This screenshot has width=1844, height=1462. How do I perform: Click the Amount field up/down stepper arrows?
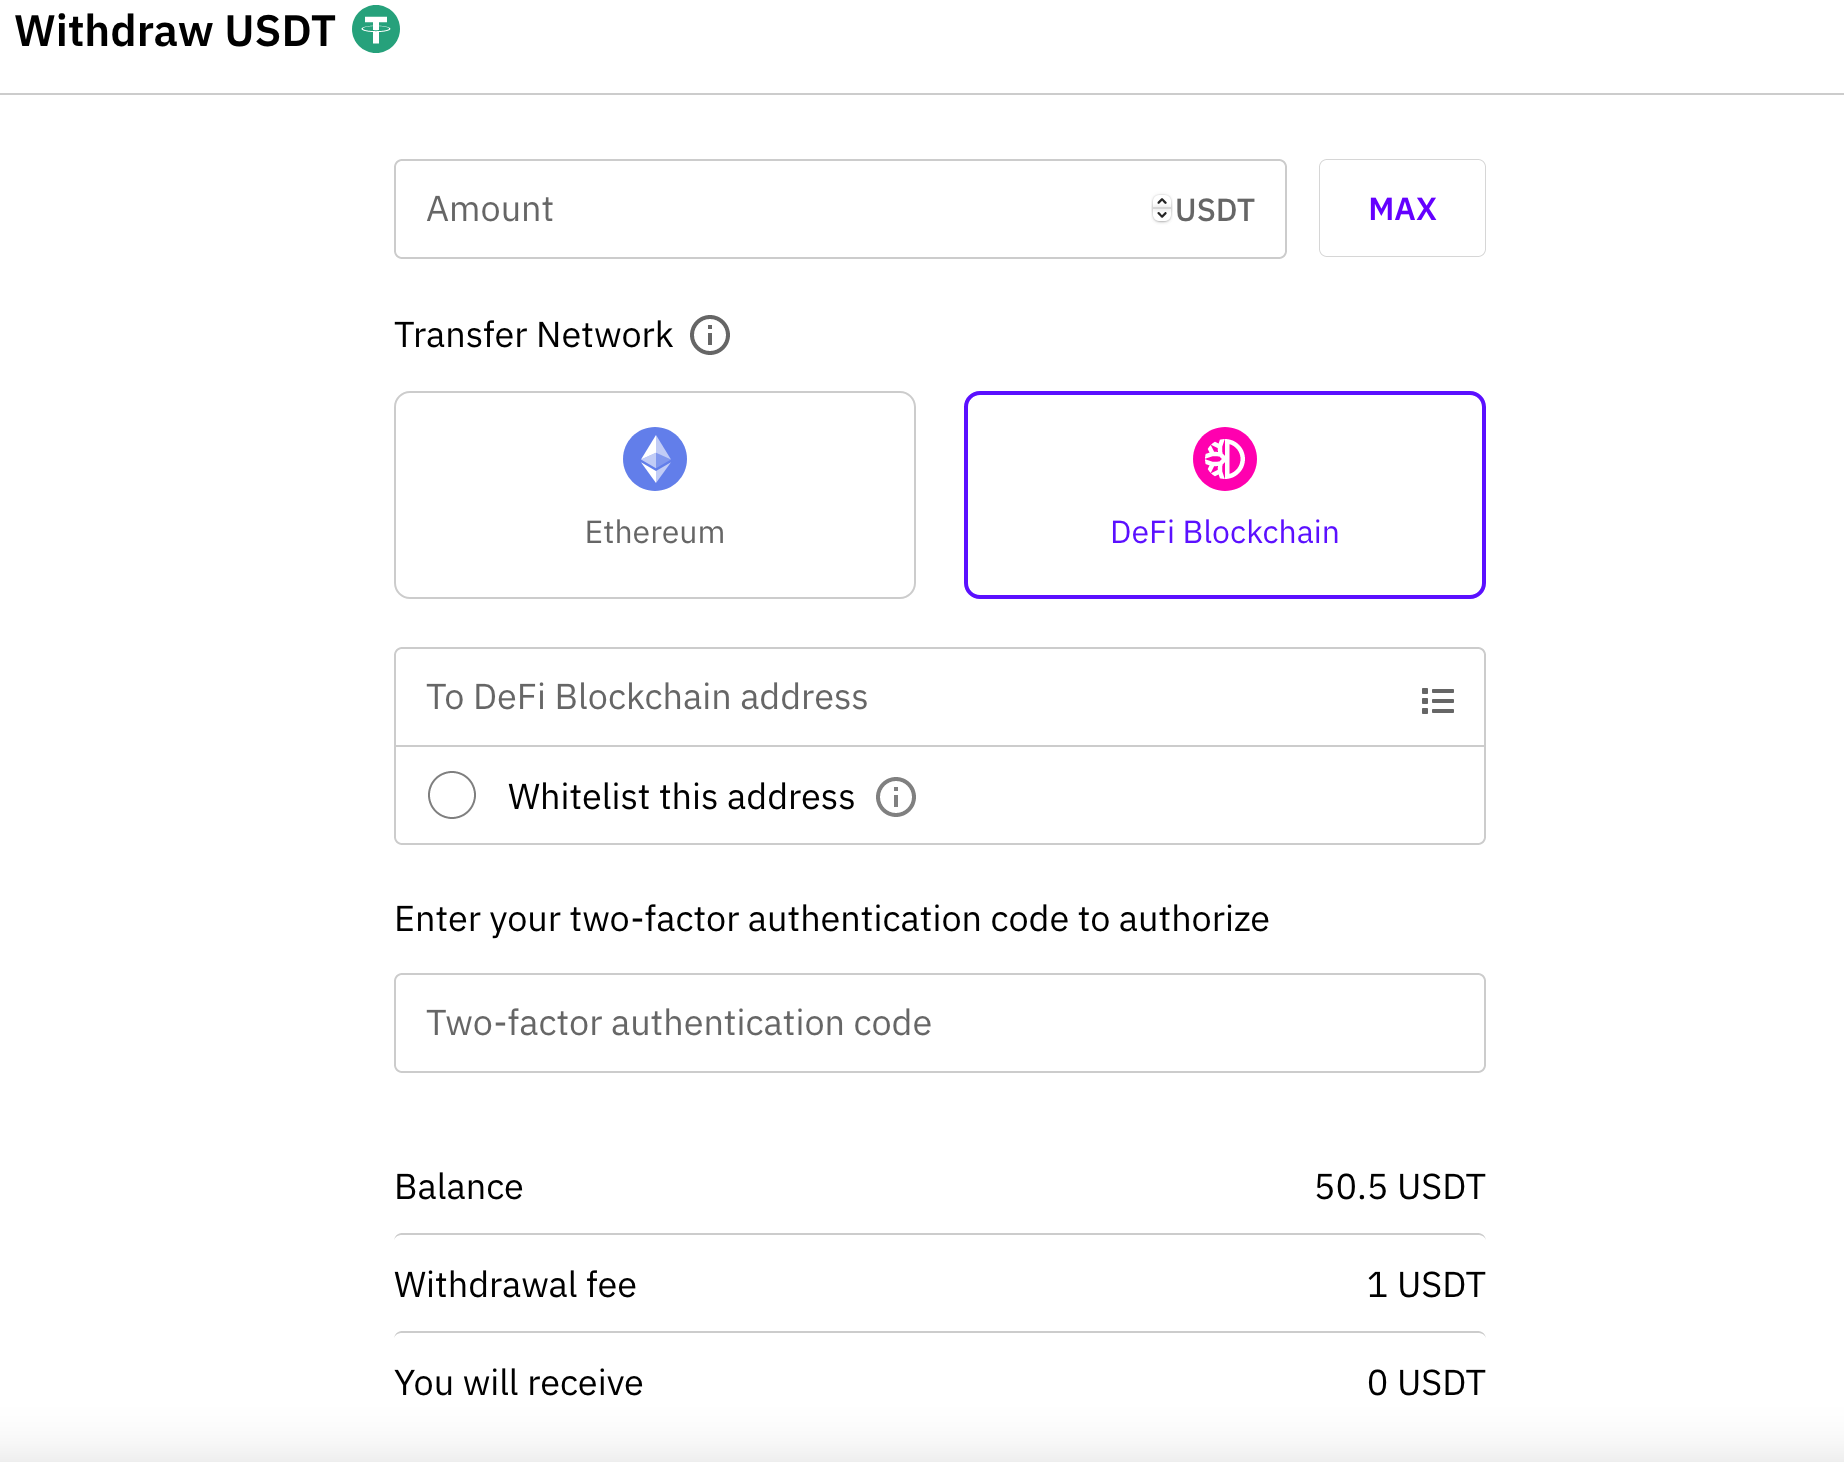pos(1161,208)
